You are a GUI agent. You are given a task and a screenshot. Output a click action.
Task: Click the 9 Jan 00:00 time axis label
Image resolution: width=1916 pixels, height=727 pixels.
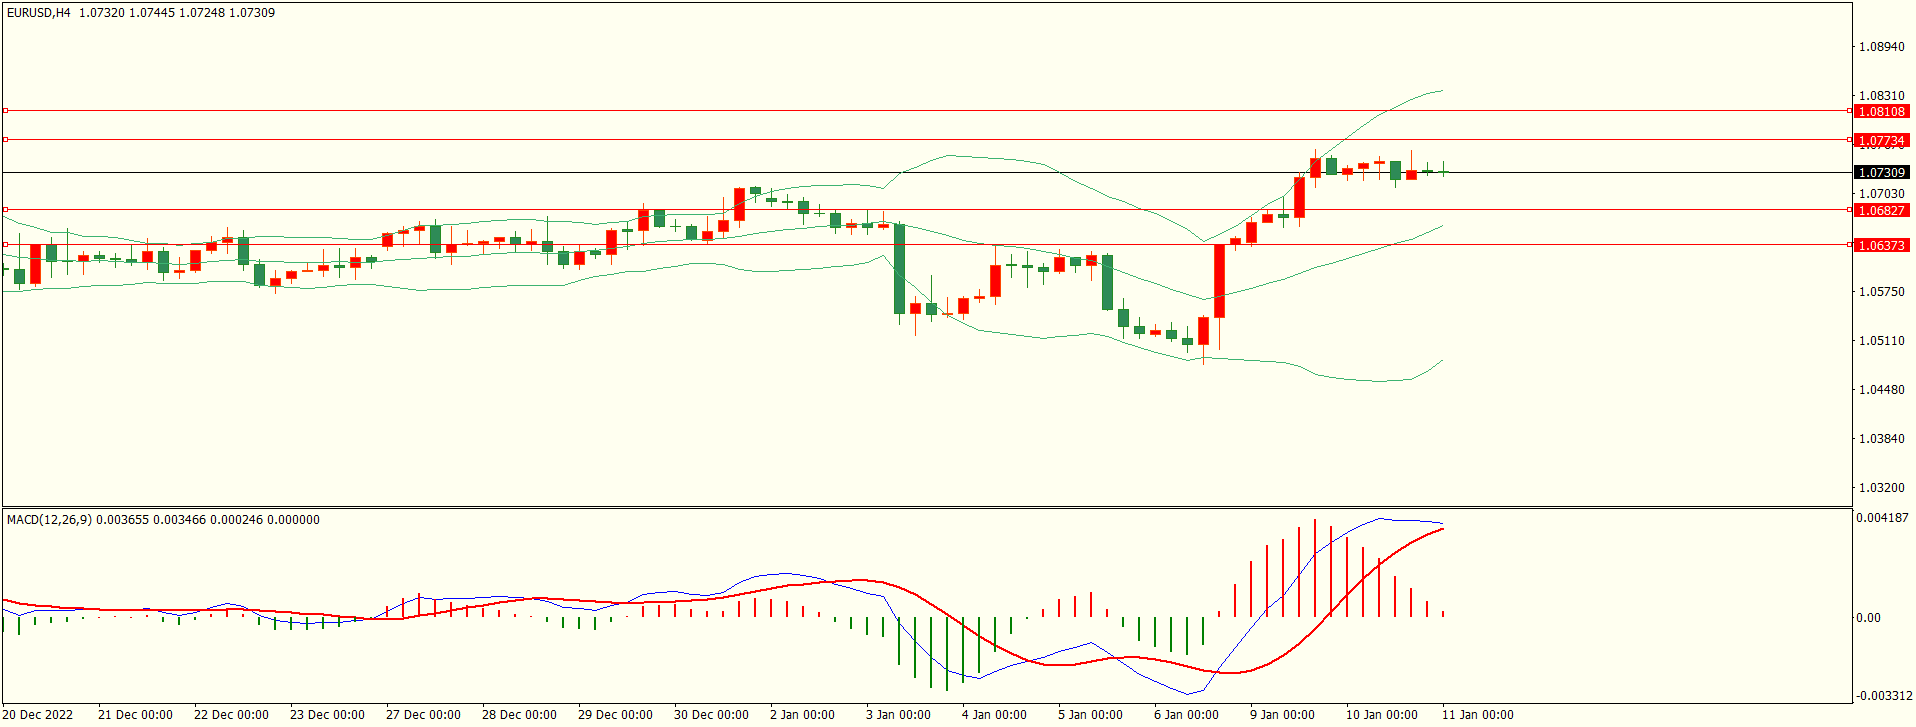(x=1282, y=715)
